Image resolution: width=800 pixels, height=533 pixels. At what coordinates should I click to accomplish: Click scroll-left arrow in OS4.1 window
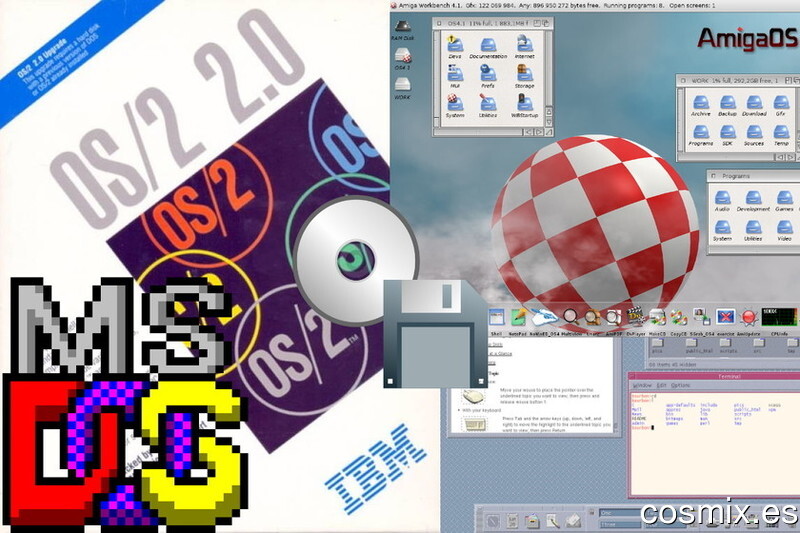point(529,132)
